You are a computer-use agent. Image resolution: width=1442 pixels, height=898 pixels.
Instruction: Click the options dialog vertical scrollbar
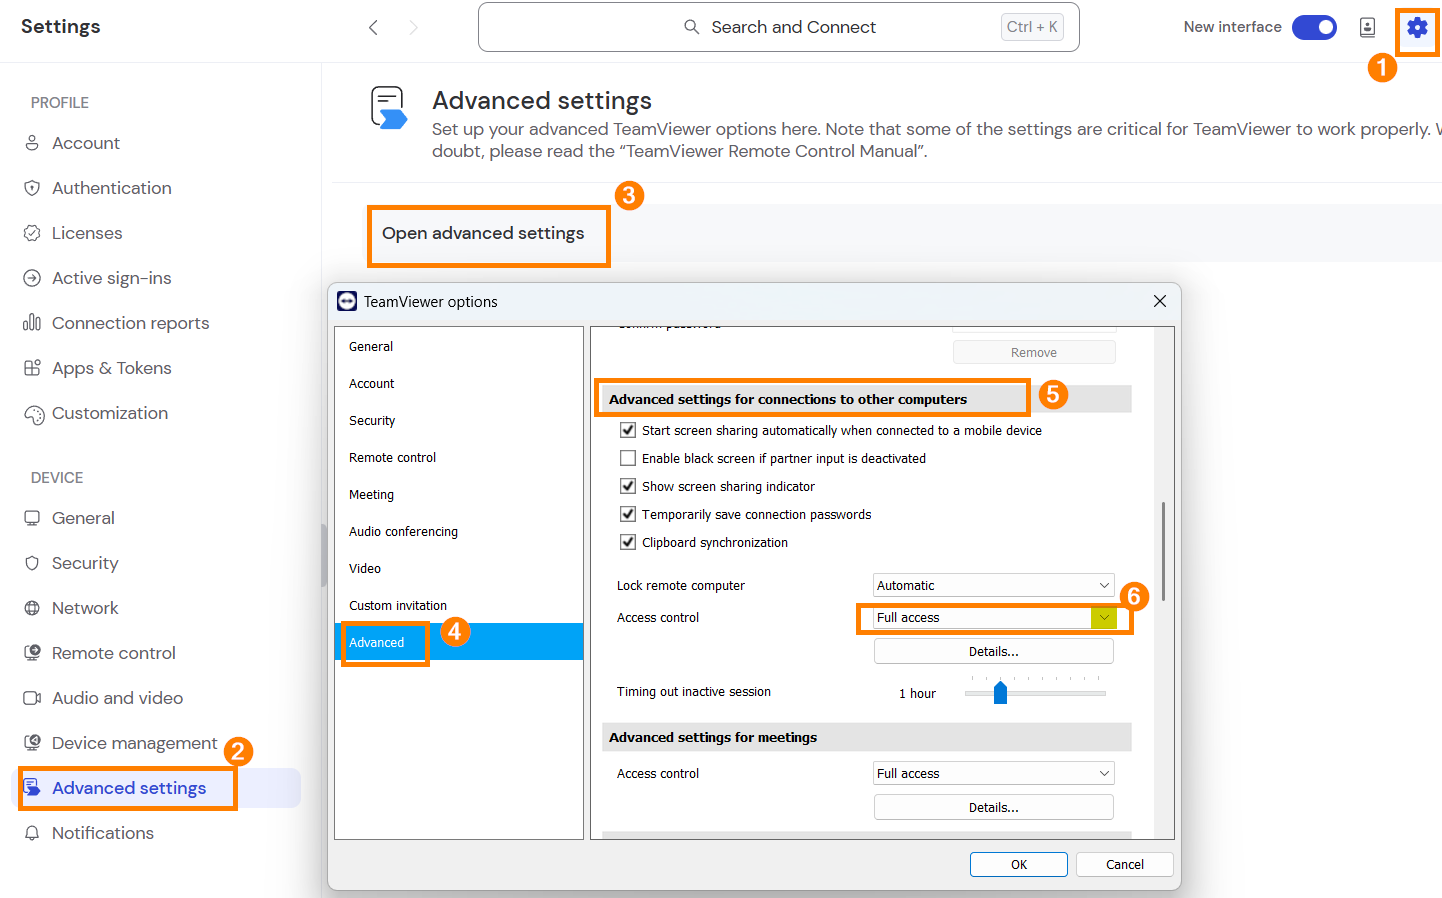[x=1163, y=551]
